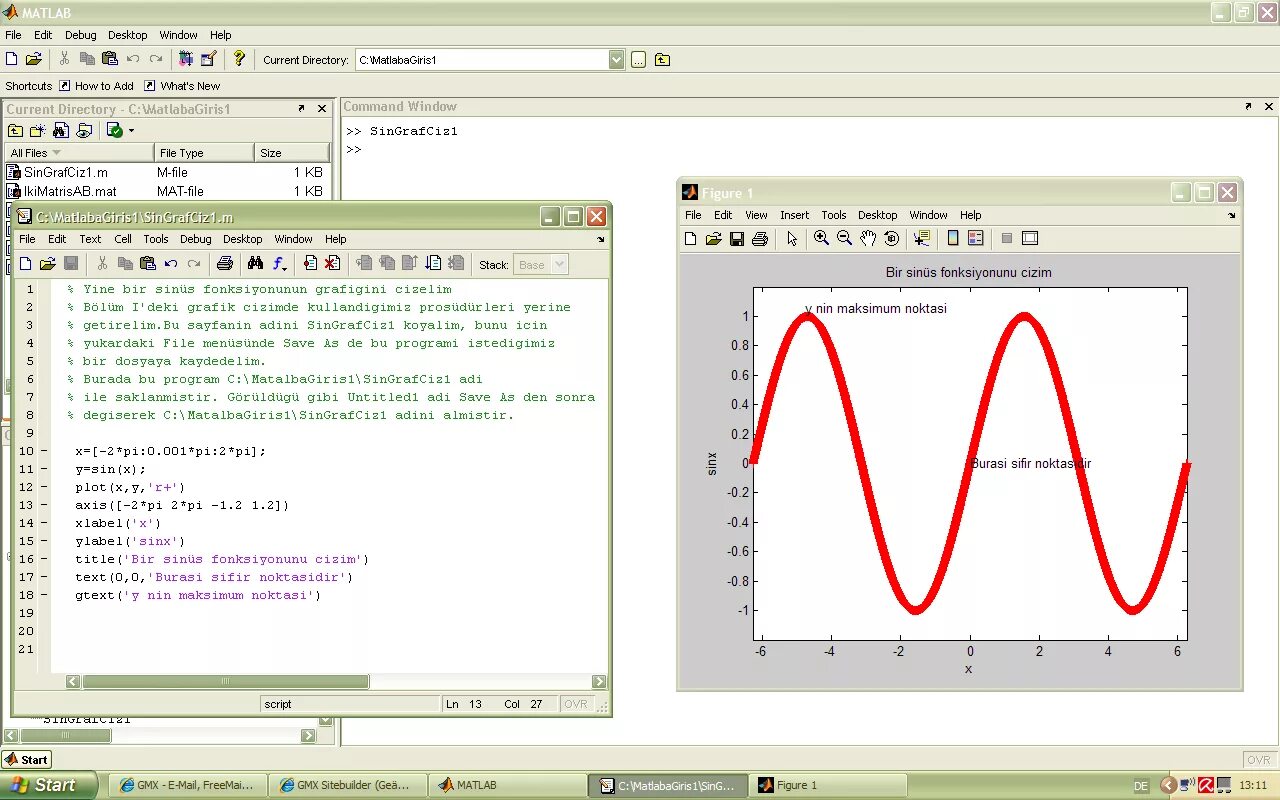Click Hide Plot Tools icon in Figure 1
The image size is (1280, 800).
pos(1007,238)
